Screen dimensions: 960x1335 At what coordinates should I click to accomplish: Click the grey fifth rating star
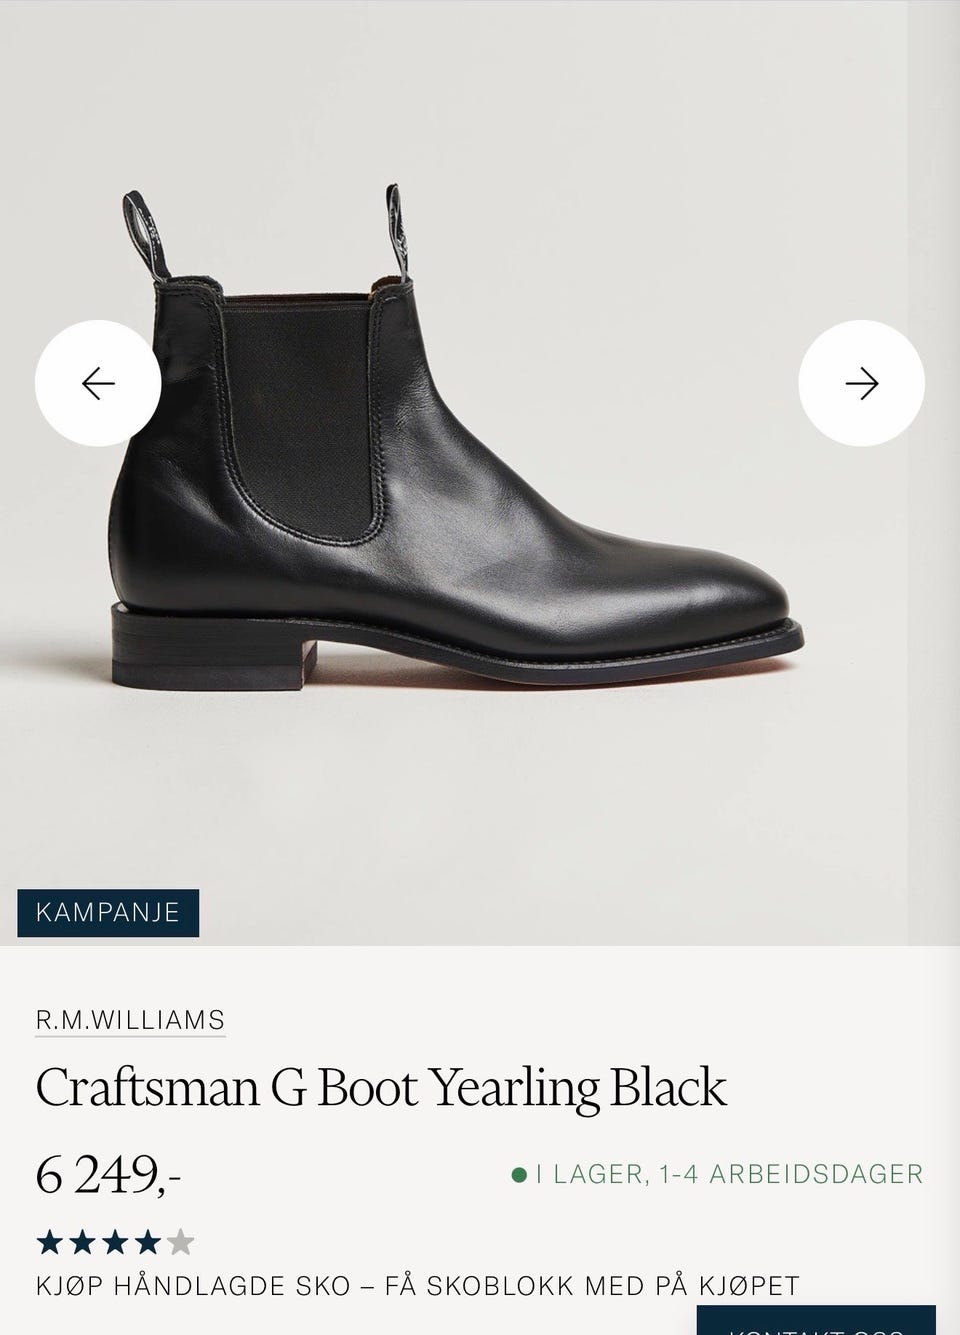181,1243
